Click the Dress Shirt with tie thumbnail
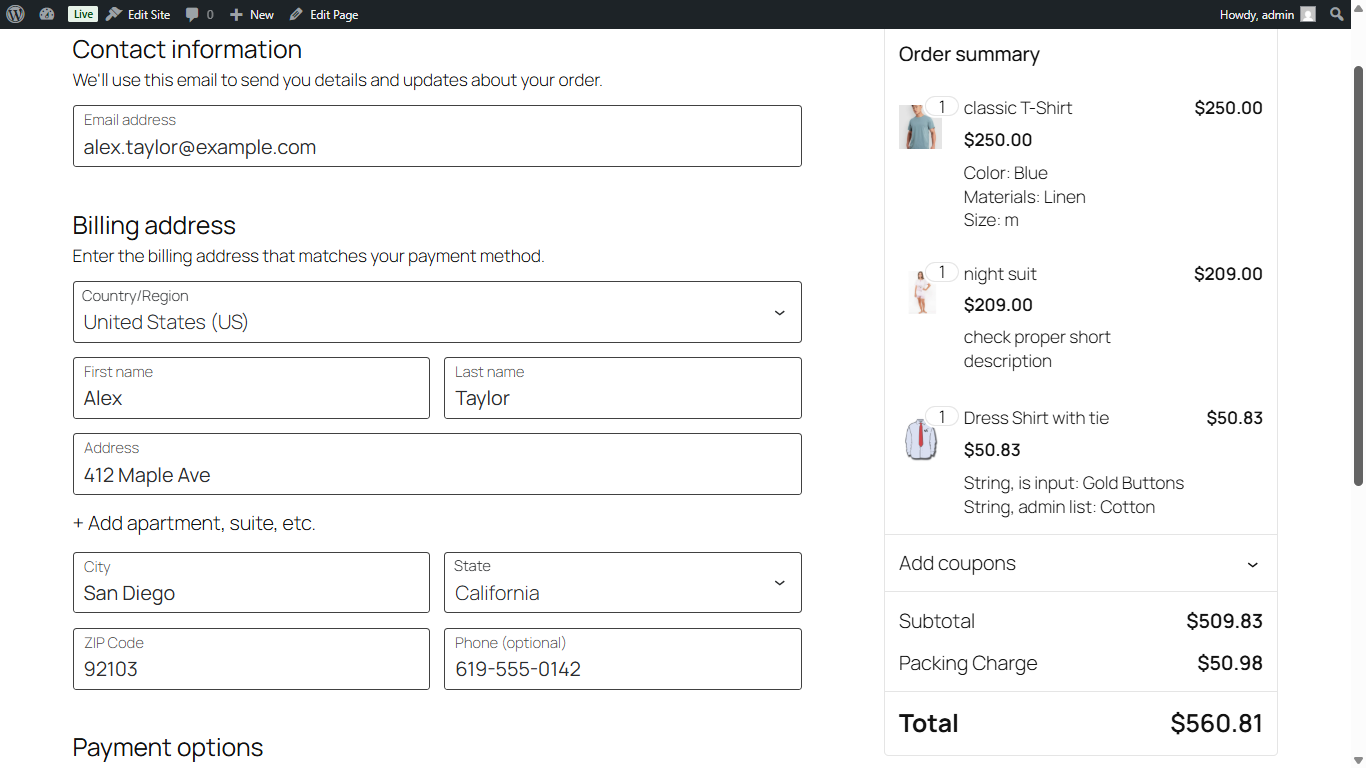The height and width of the screenshot is (768, 1366). tap(921, 439)
